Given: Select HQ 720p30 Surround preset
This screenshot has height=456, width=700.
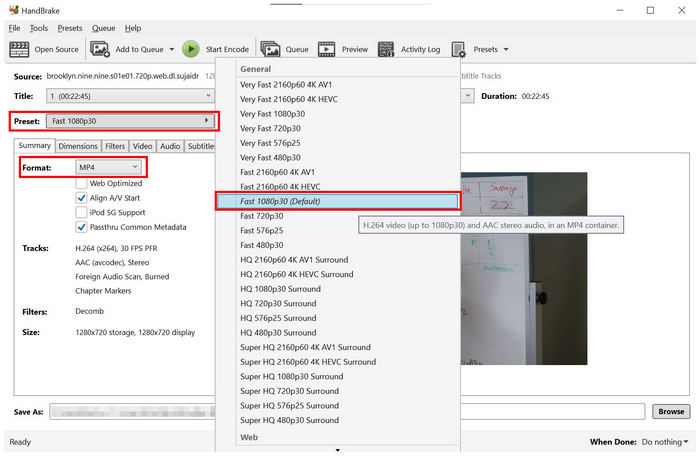Looking at the screenshot, I should (x=338, y=303).
